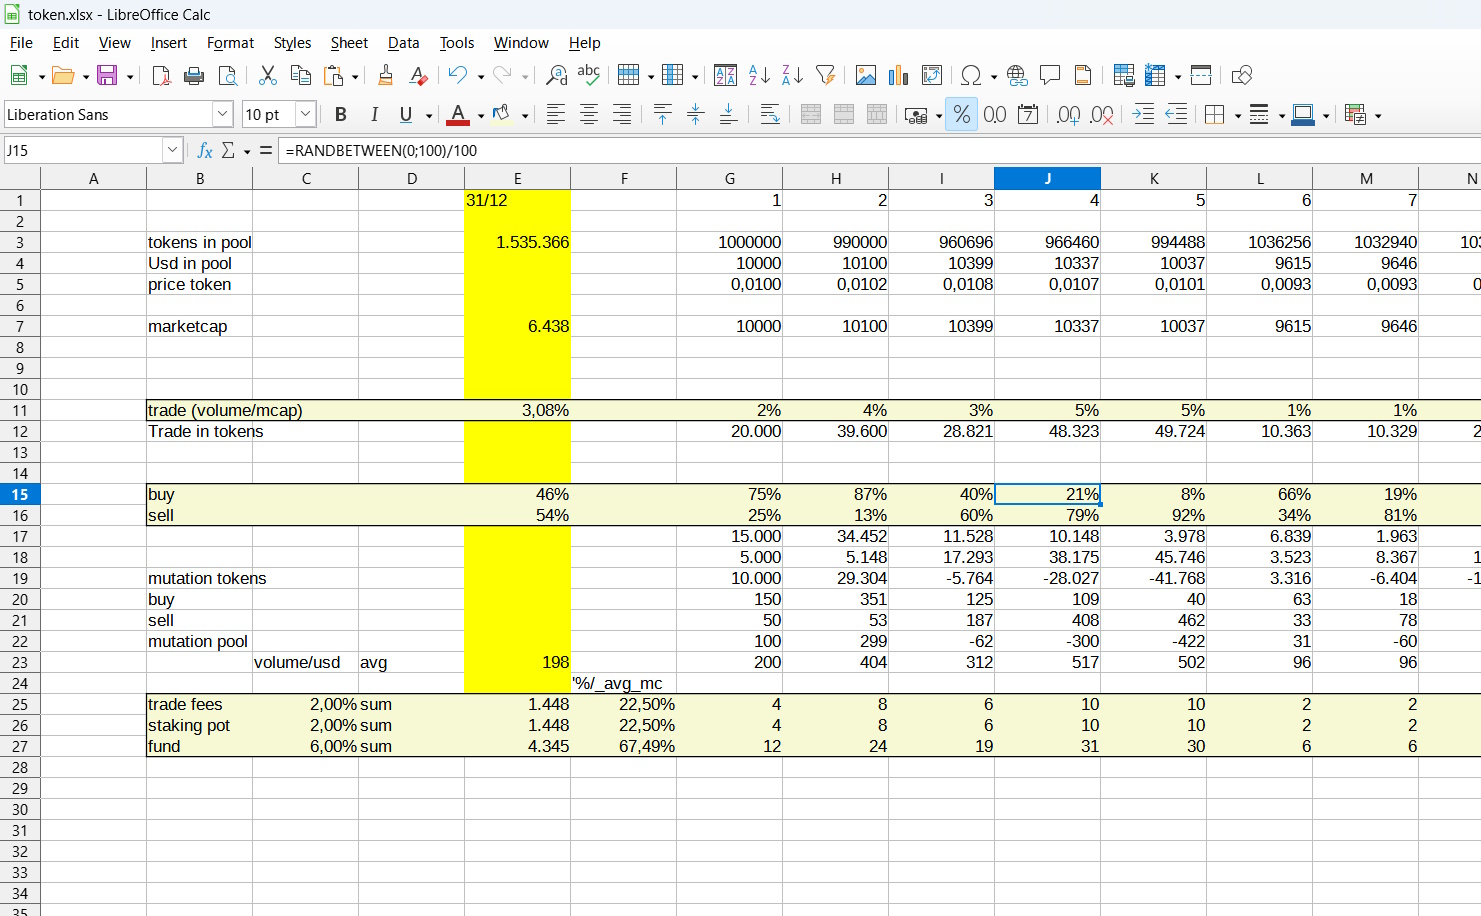This screenshot has width=1481, height=916.
Task: Select row 15 header
Action: coord(20,494)
